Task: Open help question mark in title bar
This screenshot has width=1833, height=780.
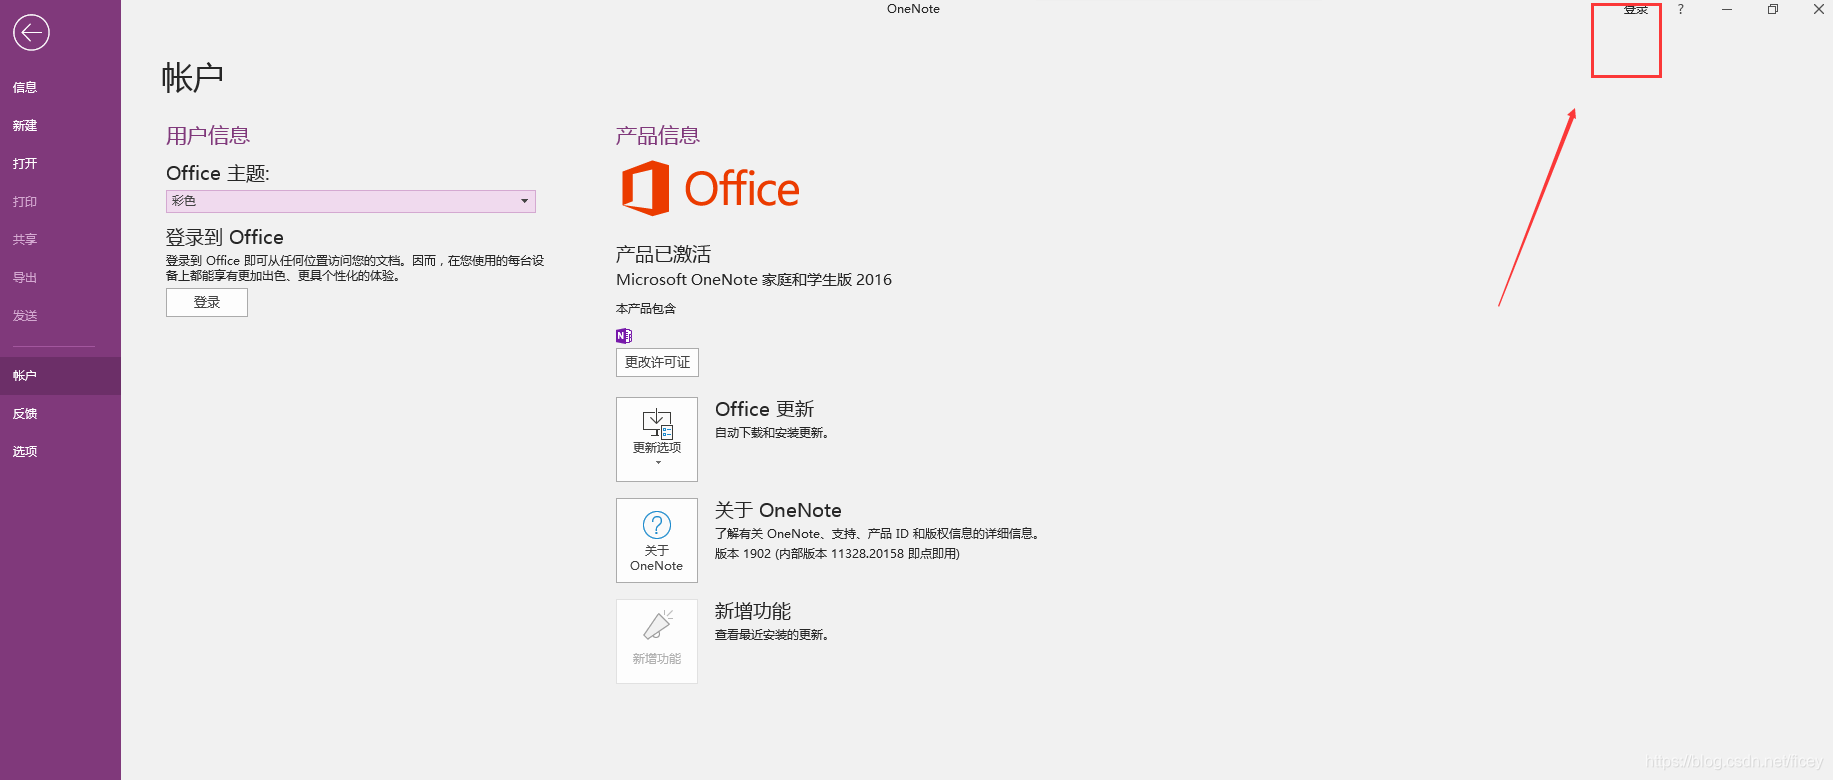Action: click(1681, 9)
